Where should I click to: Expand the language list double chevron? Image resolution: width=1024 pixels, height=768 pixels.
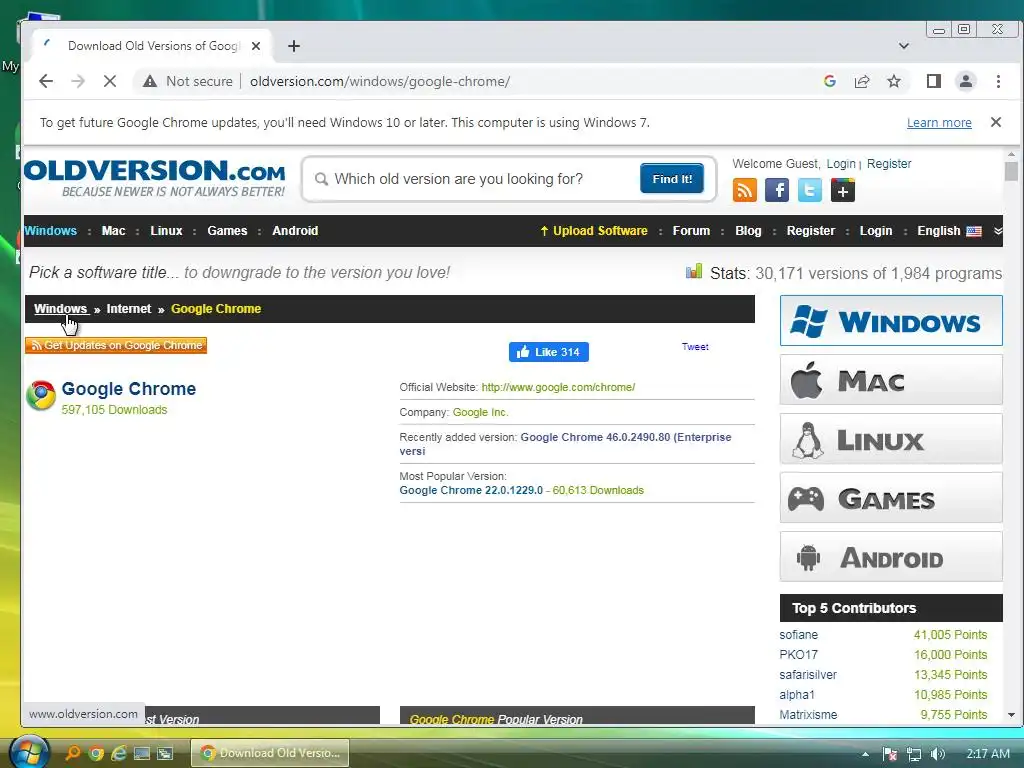click(x=997, y=231)
